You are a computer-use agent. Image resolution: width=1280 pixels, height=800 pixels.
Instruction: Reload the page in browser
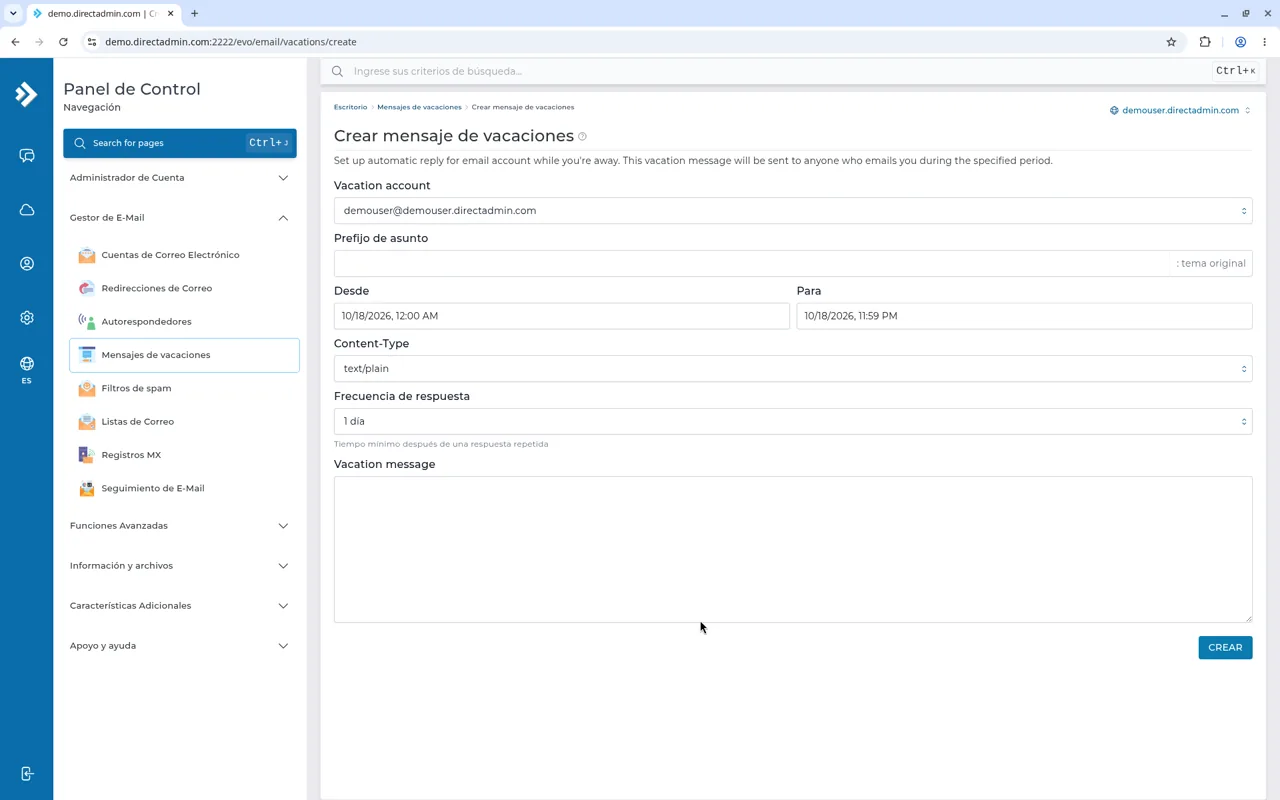coord(63,42)
